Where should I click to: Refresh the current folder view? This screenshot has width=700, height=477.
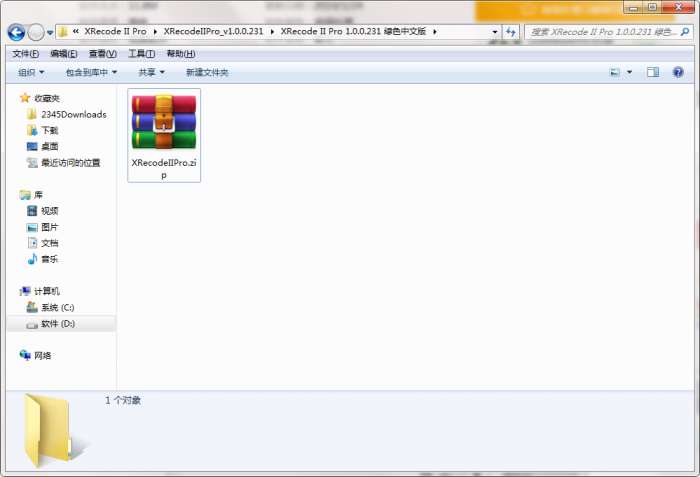[511, 32]
